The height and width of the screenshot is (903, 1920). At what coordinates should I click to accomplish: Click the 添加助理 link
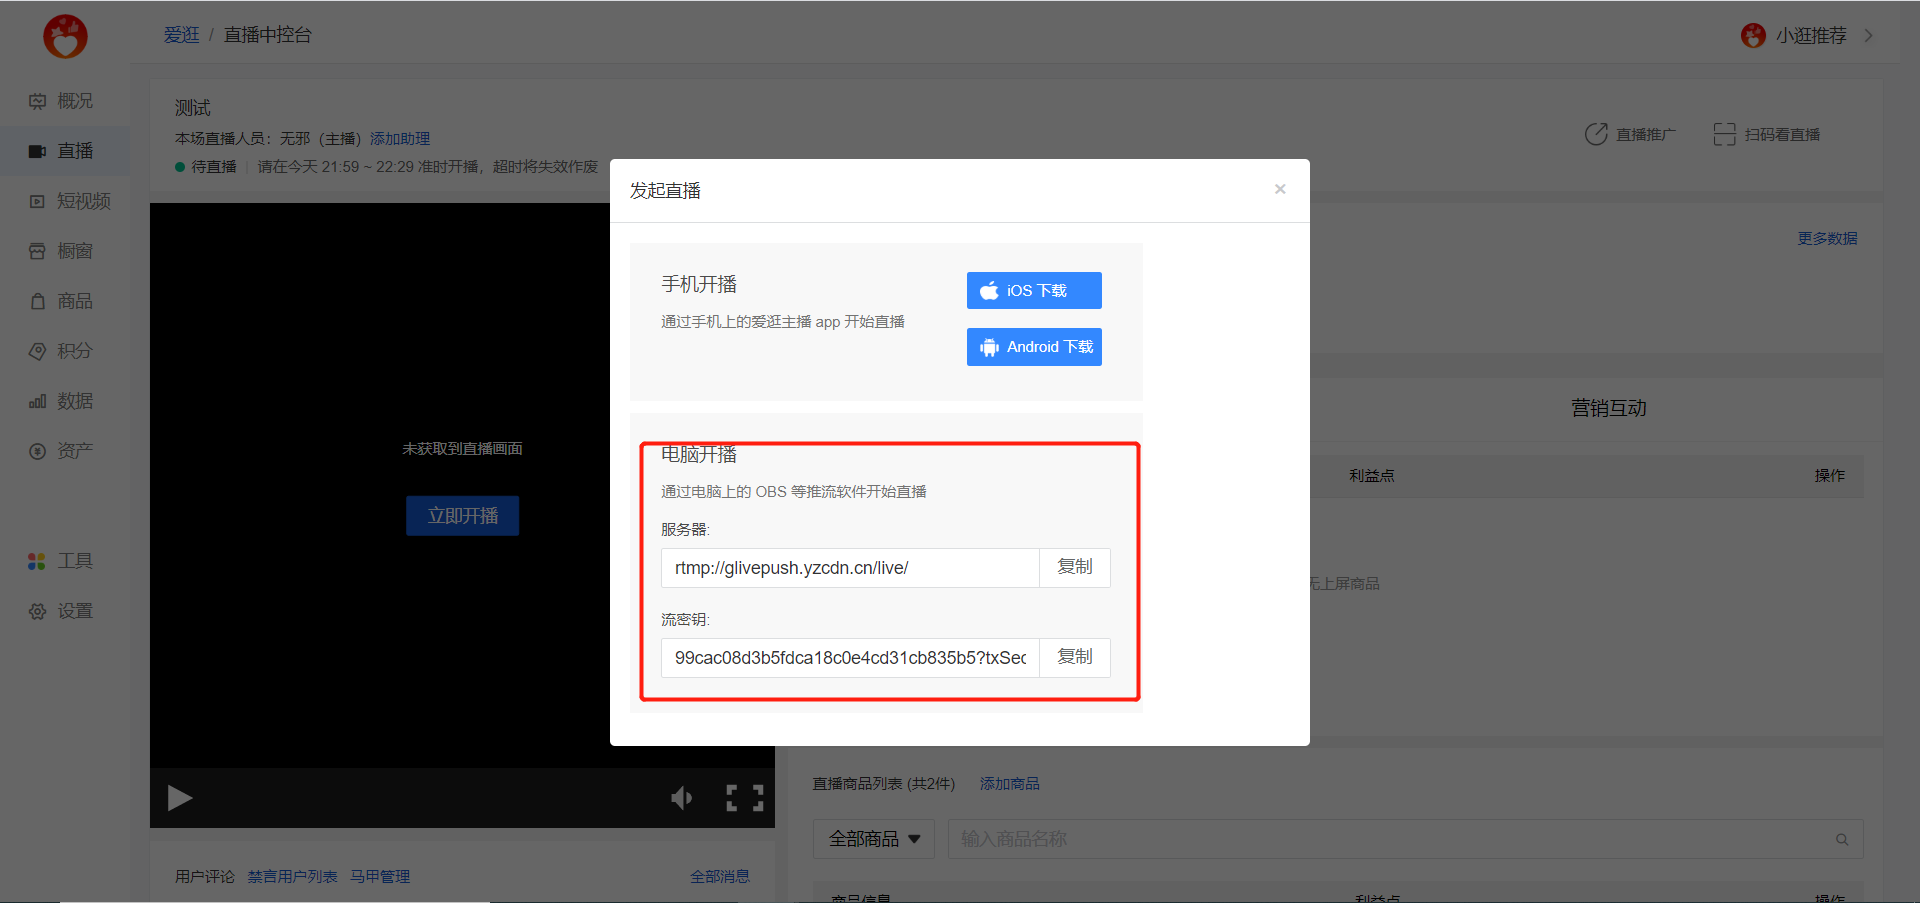[x=400, y=138]
